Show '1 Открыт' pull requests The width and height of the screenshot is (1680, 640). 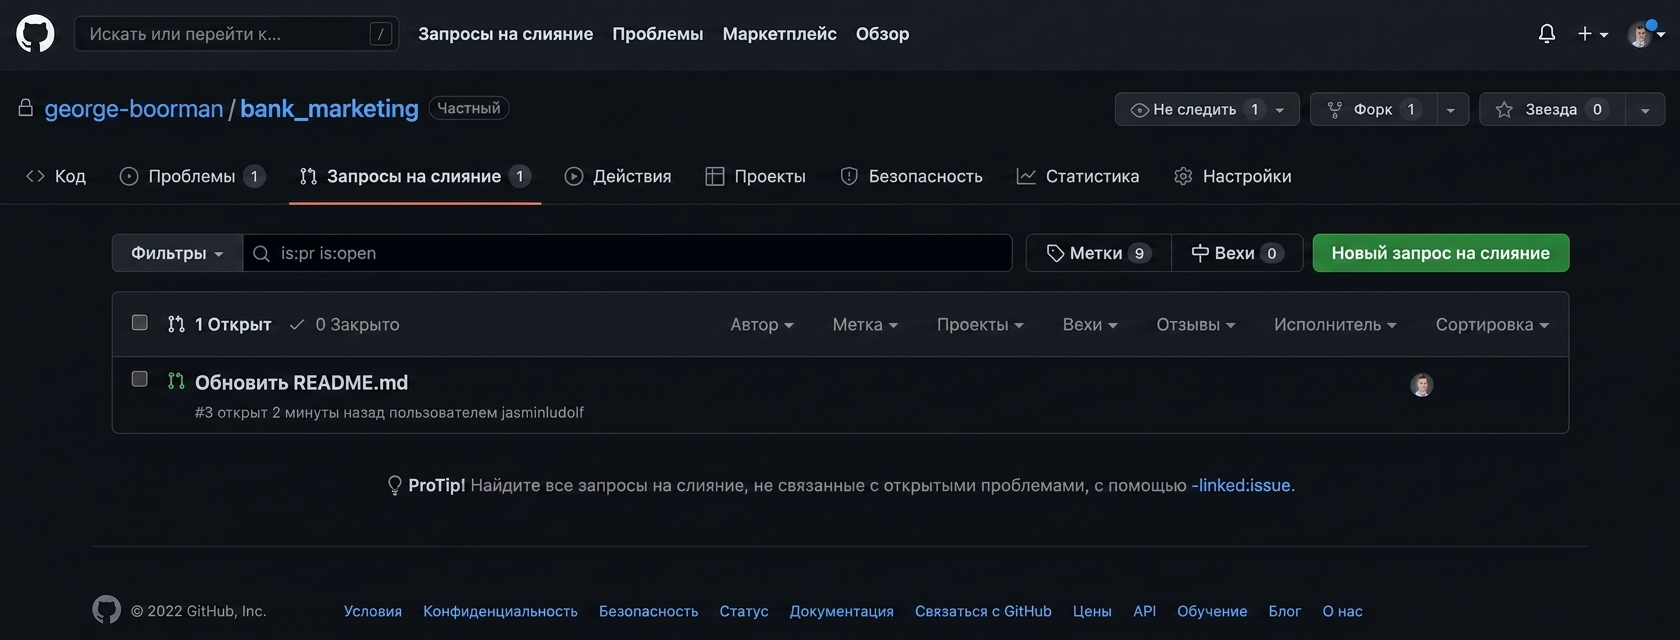coord(220,324)
